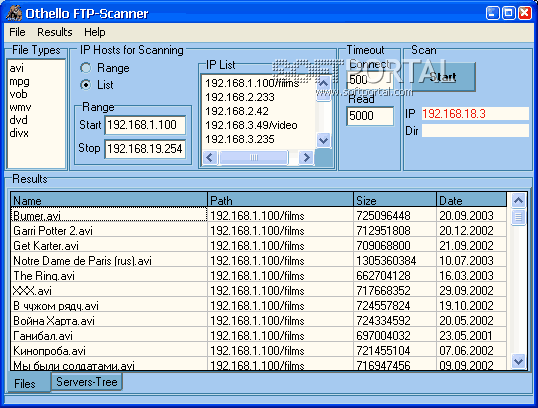Select 'divx' in File Types list

coord(19,133)
